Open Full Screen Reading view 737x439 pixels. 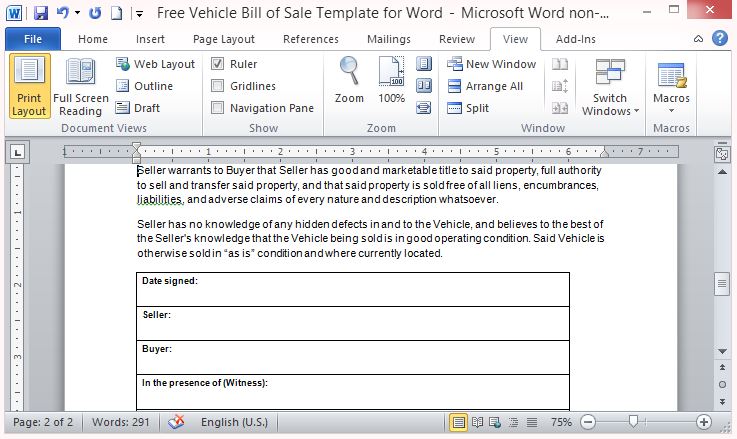[80, 87]
